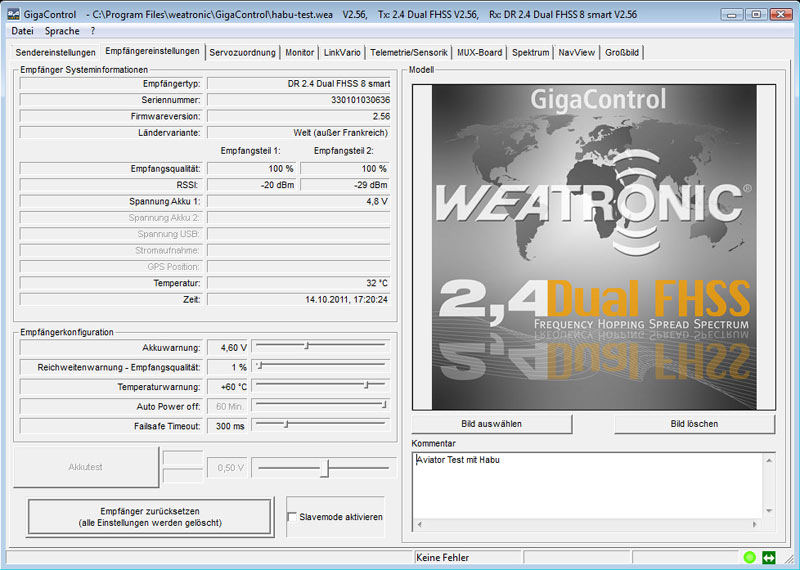The width and height of the screenshot is (800, 570).
Task: Switch to the Sendereinstellungen tab
Action: (x=55, y=53)
